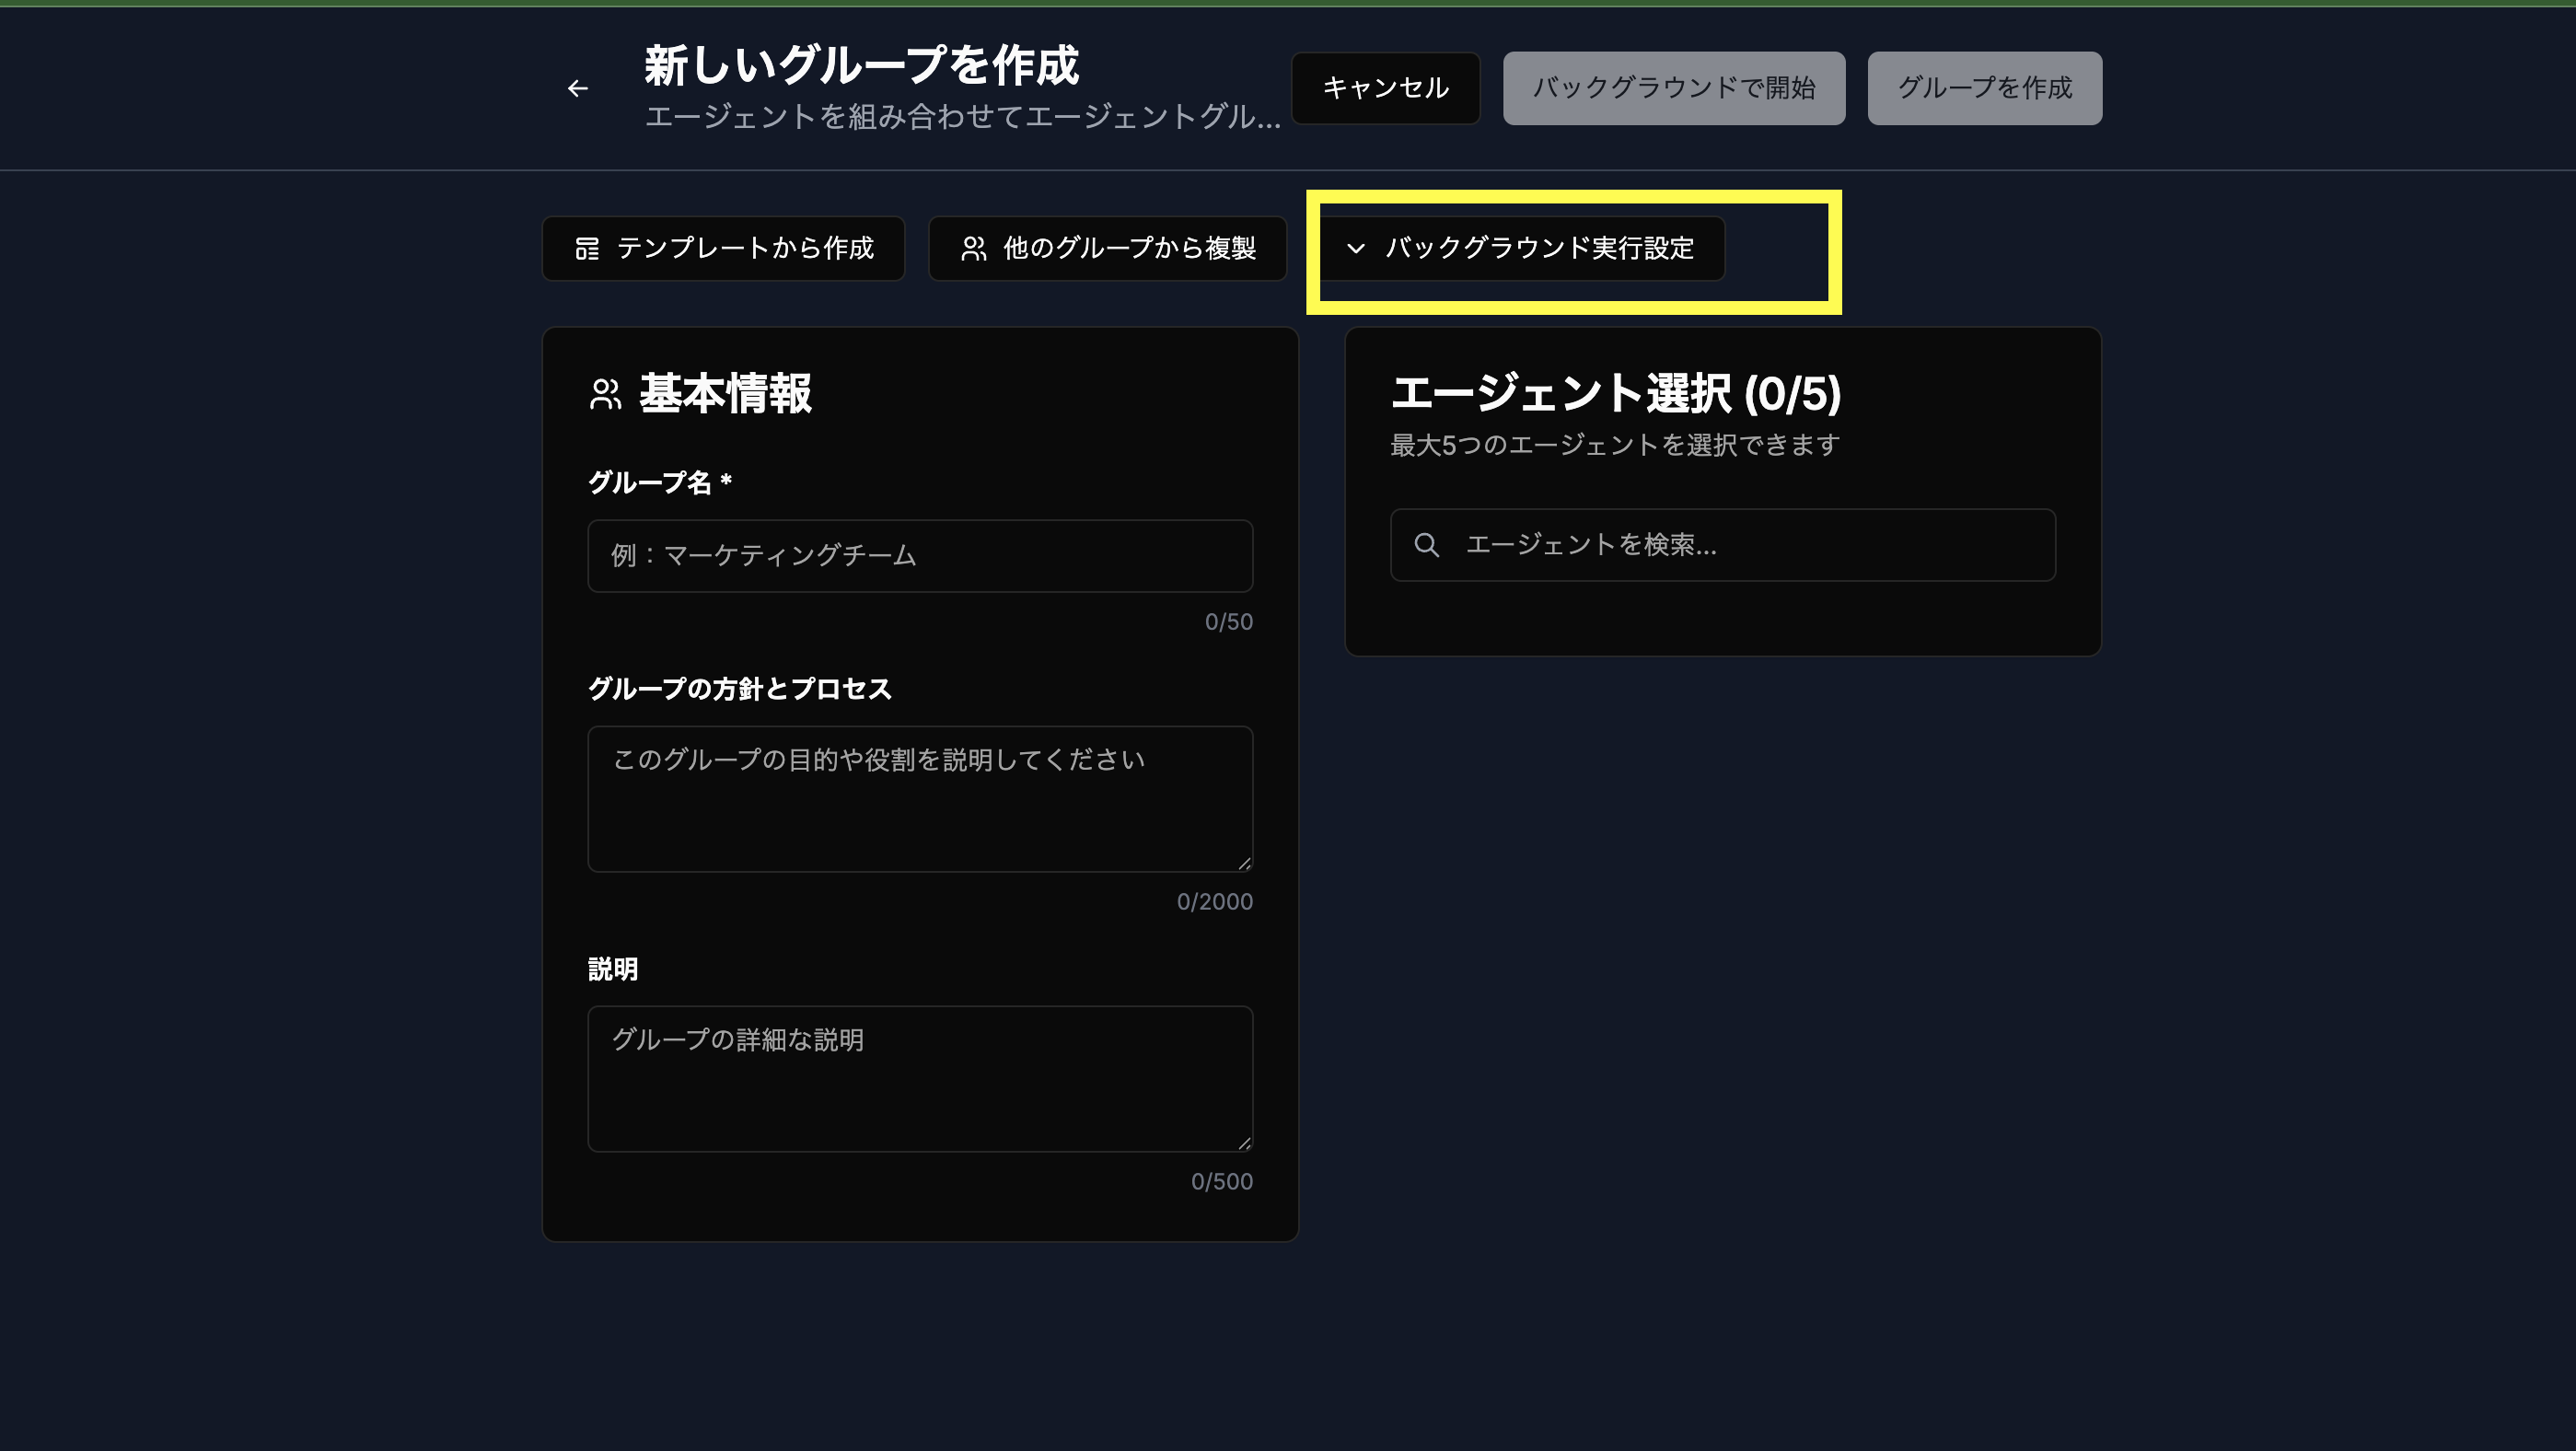Image resolution: width=2576 pixels, height=1451 pixels.
Task: Click the エージェント選択 (0/5) heading
Action: coord(1615,394)
